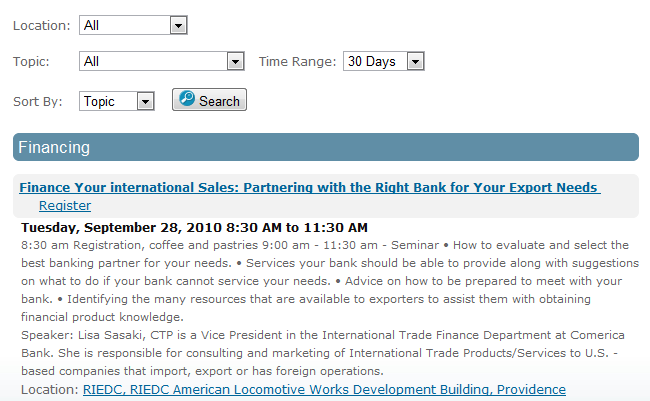650x401 pixels.
Task: Click the Location label beside the first dropdown
Action: [x=42, y=26]
